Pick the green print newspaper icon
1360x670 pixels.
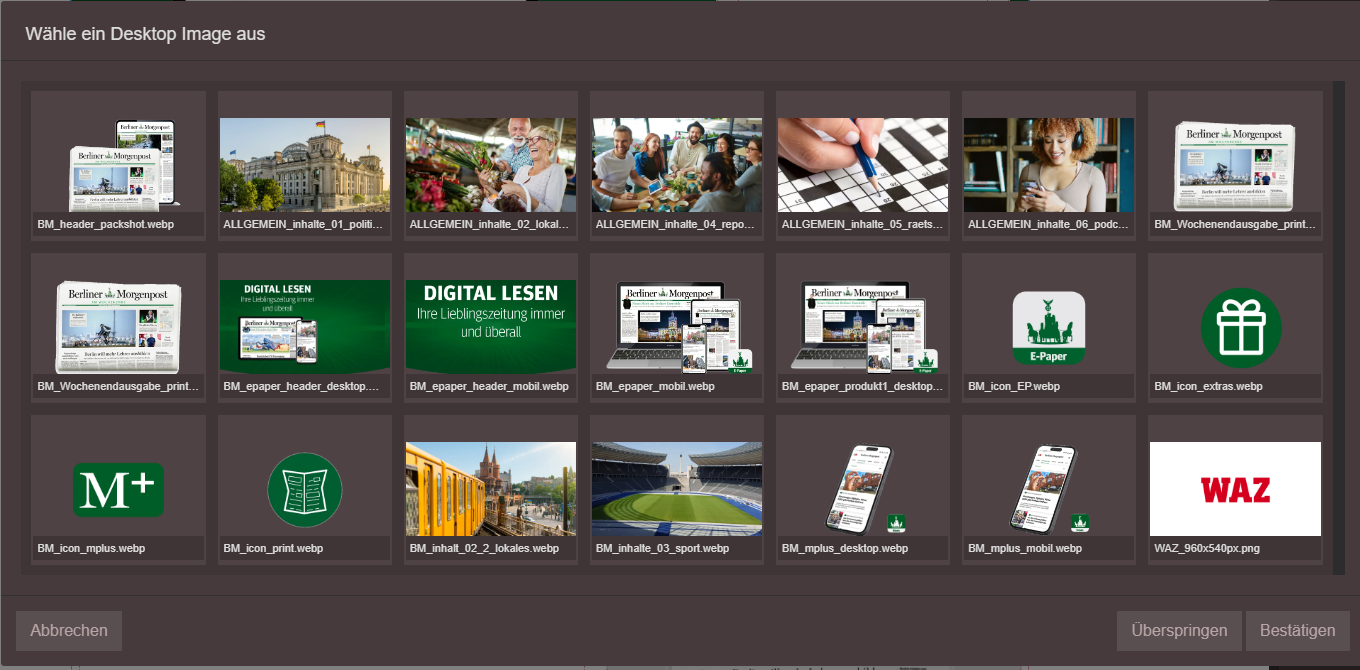304,489
